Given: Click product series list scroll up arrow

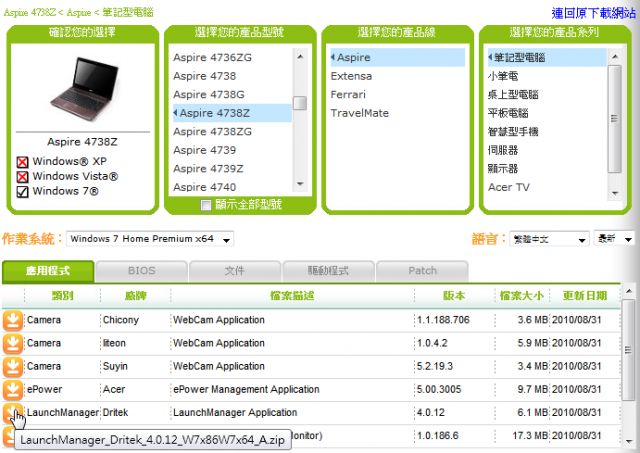Looking at the screenshot, I should (x=615, y=56).
